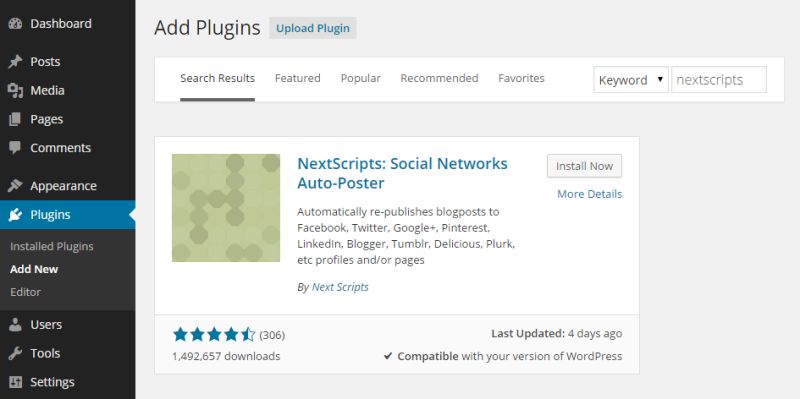Click the Appearance paintbrush icon
800x399 pixels.
click(15, 186)
